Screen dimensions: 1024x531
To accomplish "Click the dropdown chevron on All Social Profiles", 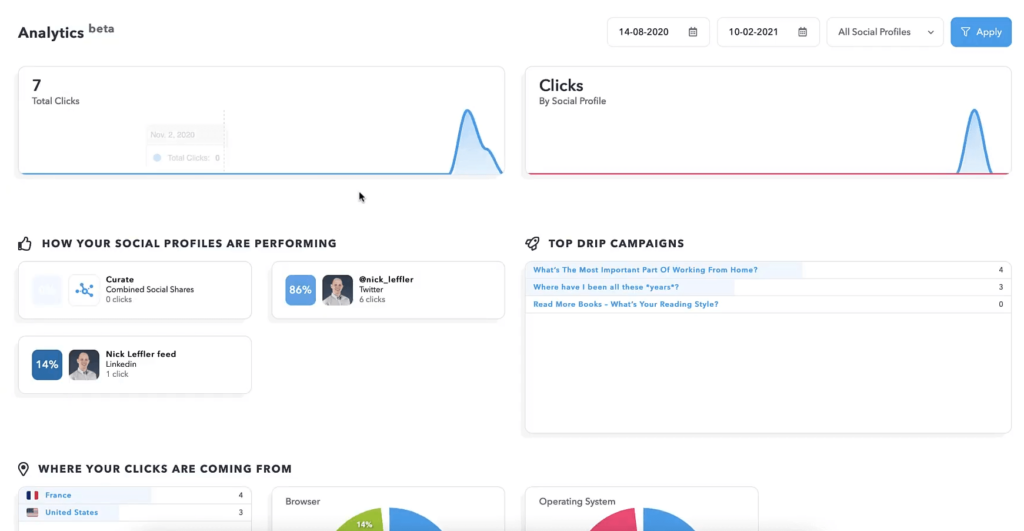I will point(931,32).
